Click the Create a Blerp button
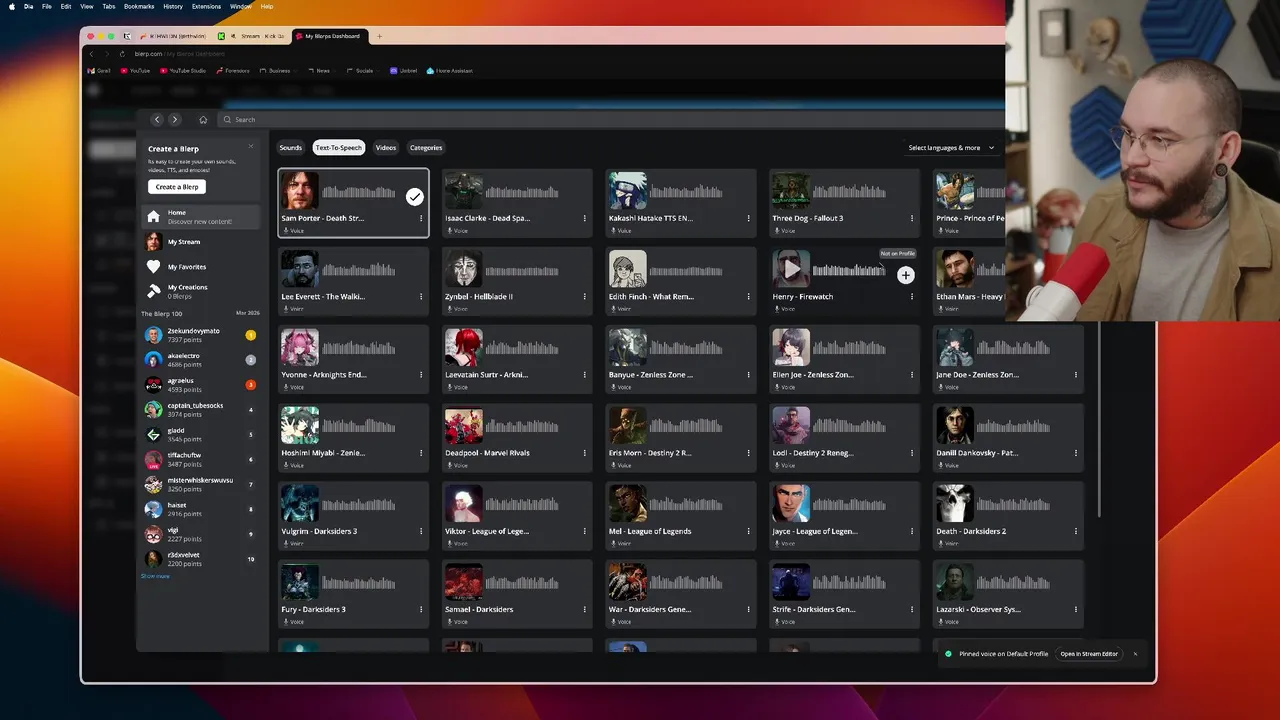This screenshot has width=1280, height=720. pos(177,187)
